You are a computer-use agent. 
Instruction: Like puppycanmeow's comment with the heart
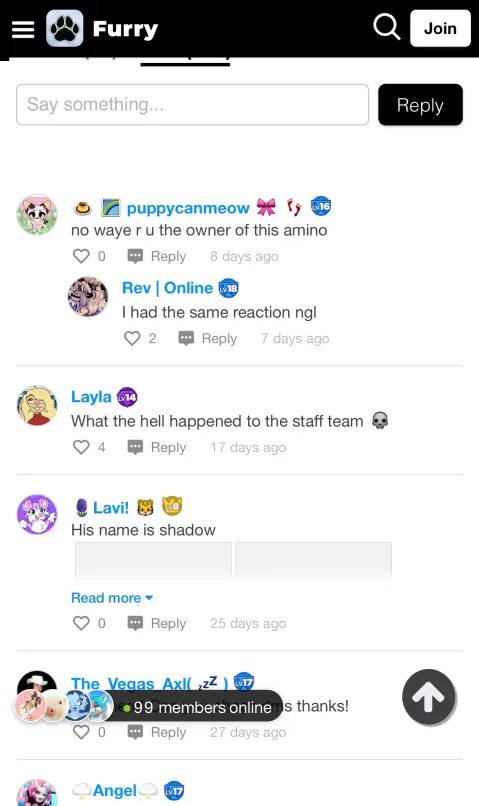(81, 256)
